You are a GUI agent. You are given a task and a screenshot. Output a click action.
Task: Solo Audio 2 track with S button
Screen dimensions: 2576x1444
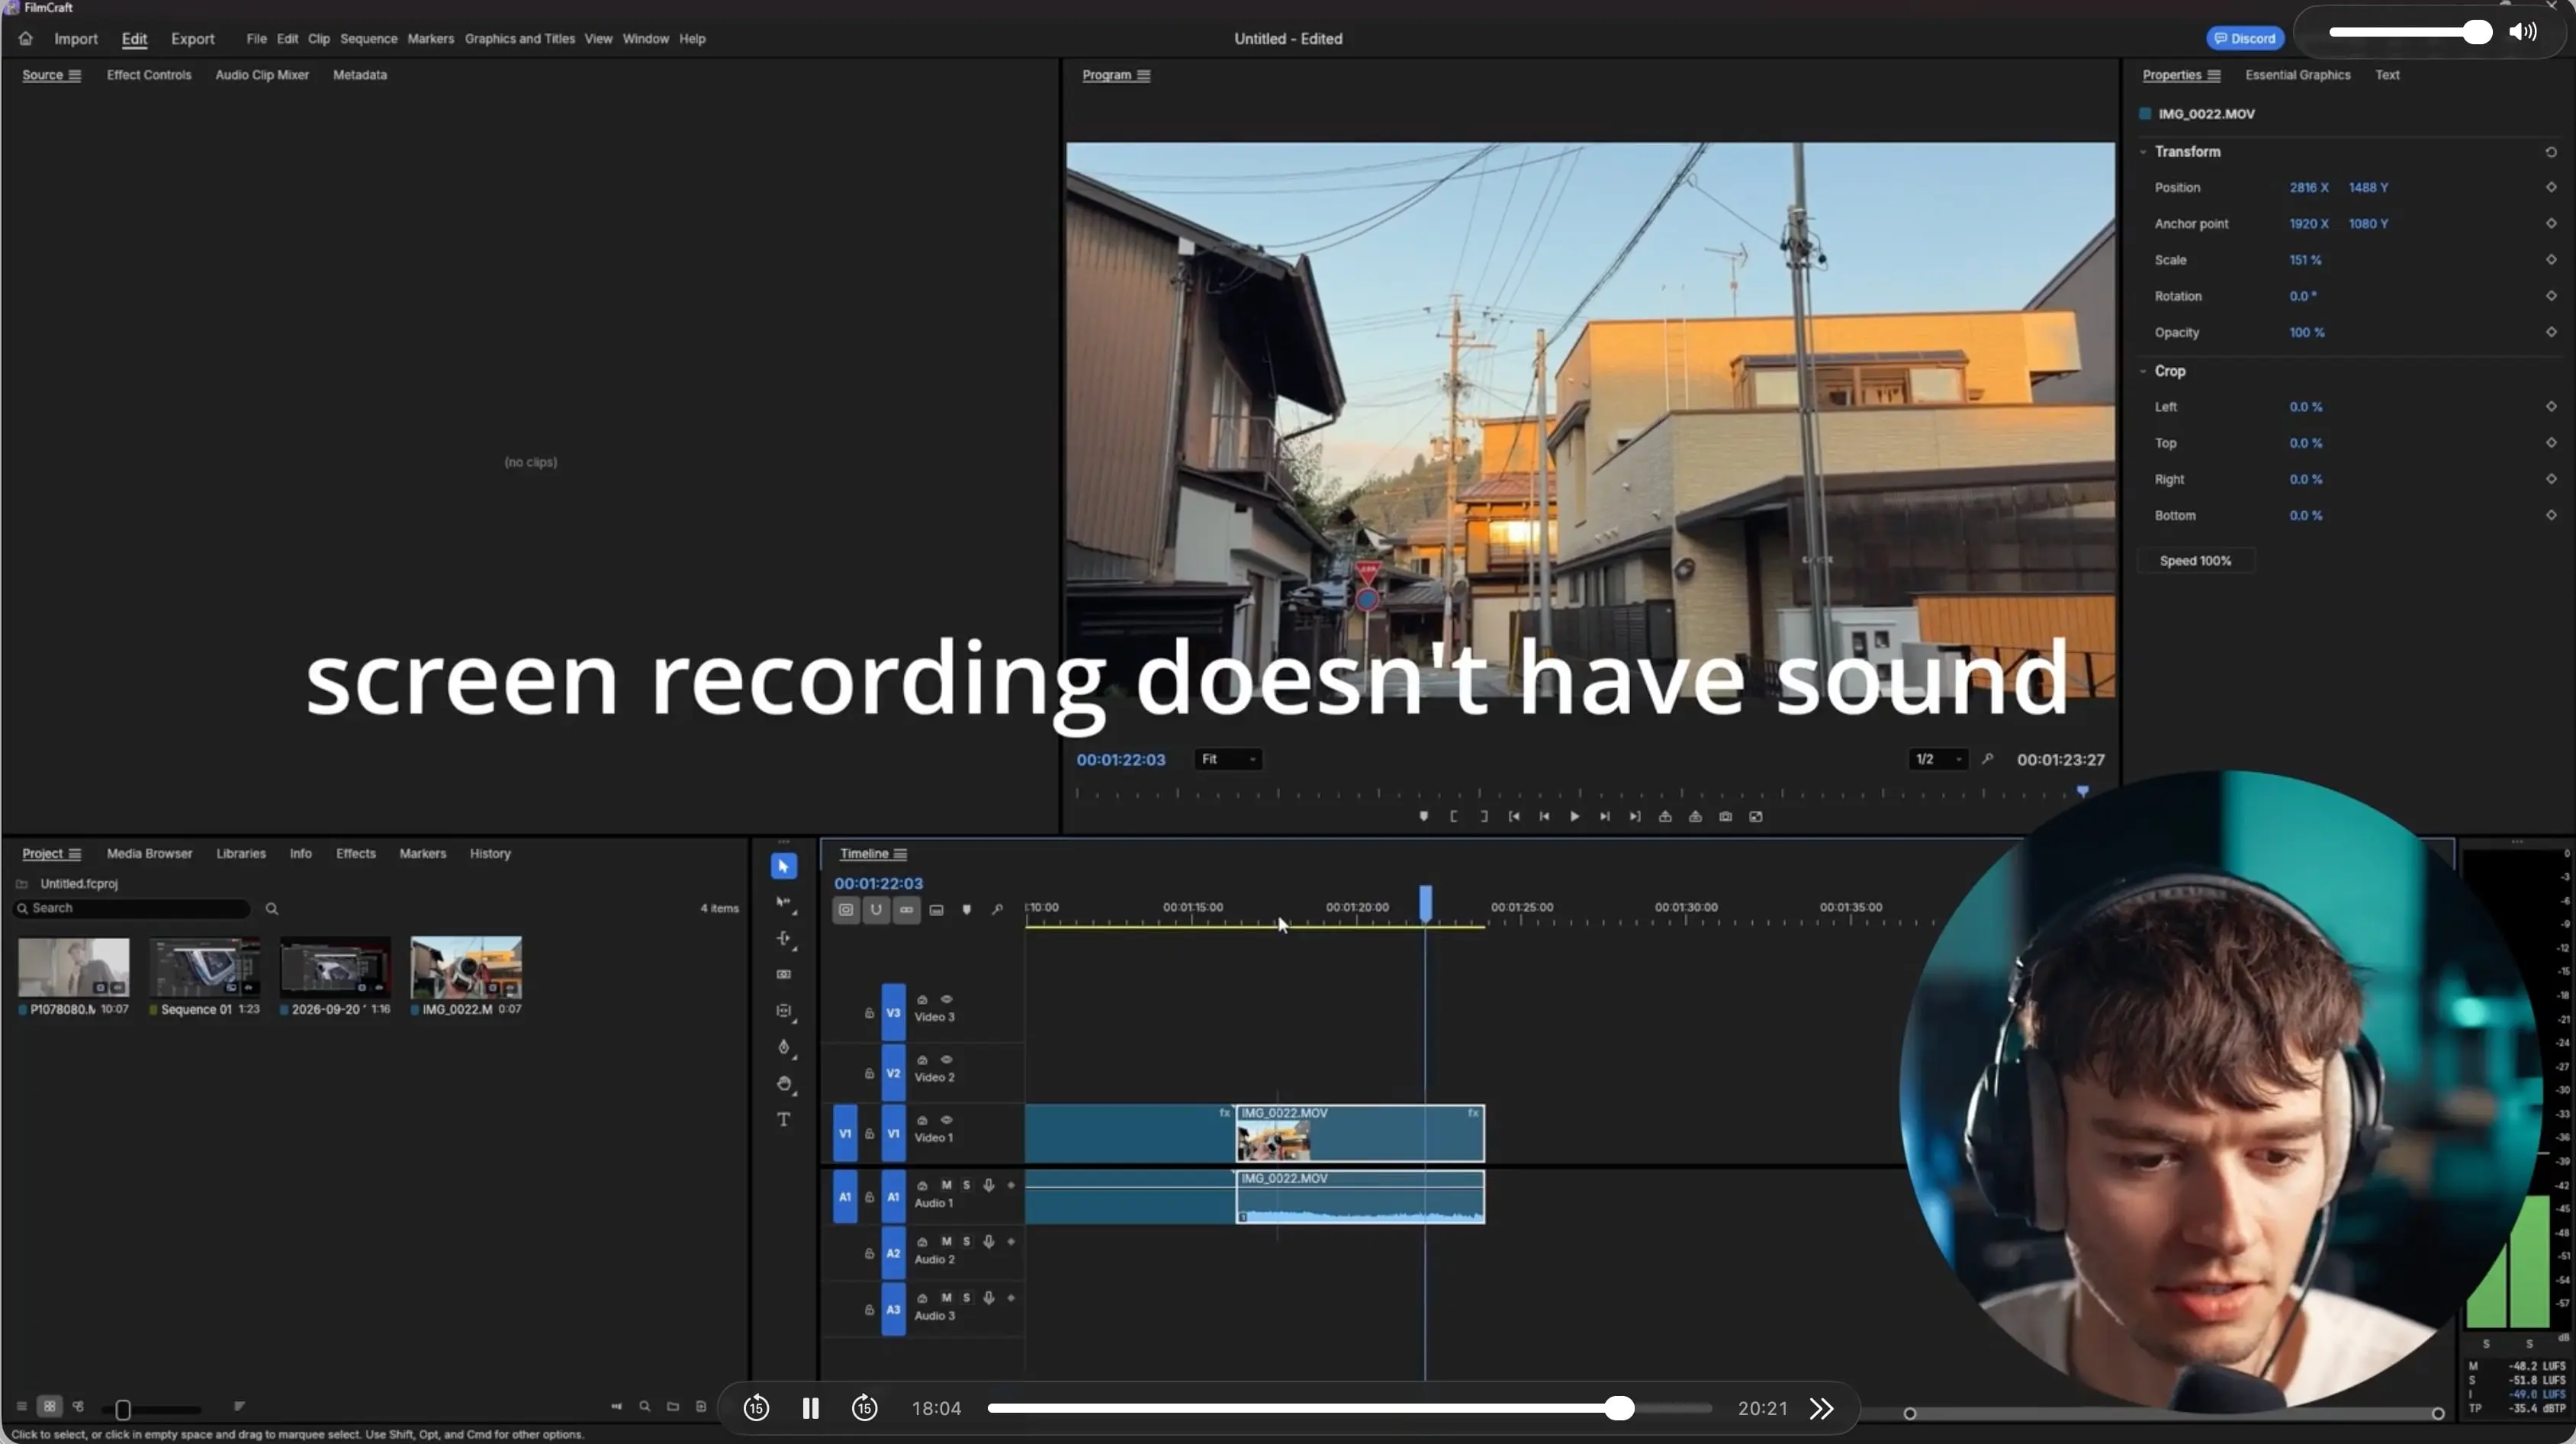[966, 1241]
